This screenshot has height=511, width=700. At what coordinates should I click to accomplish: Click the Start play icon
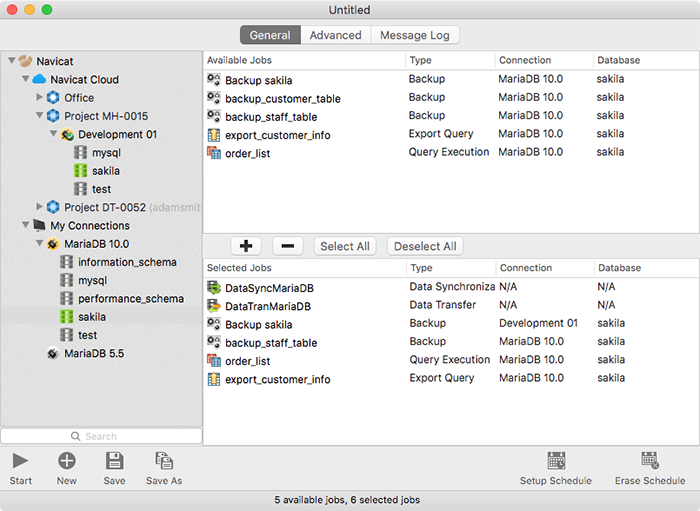20,461
